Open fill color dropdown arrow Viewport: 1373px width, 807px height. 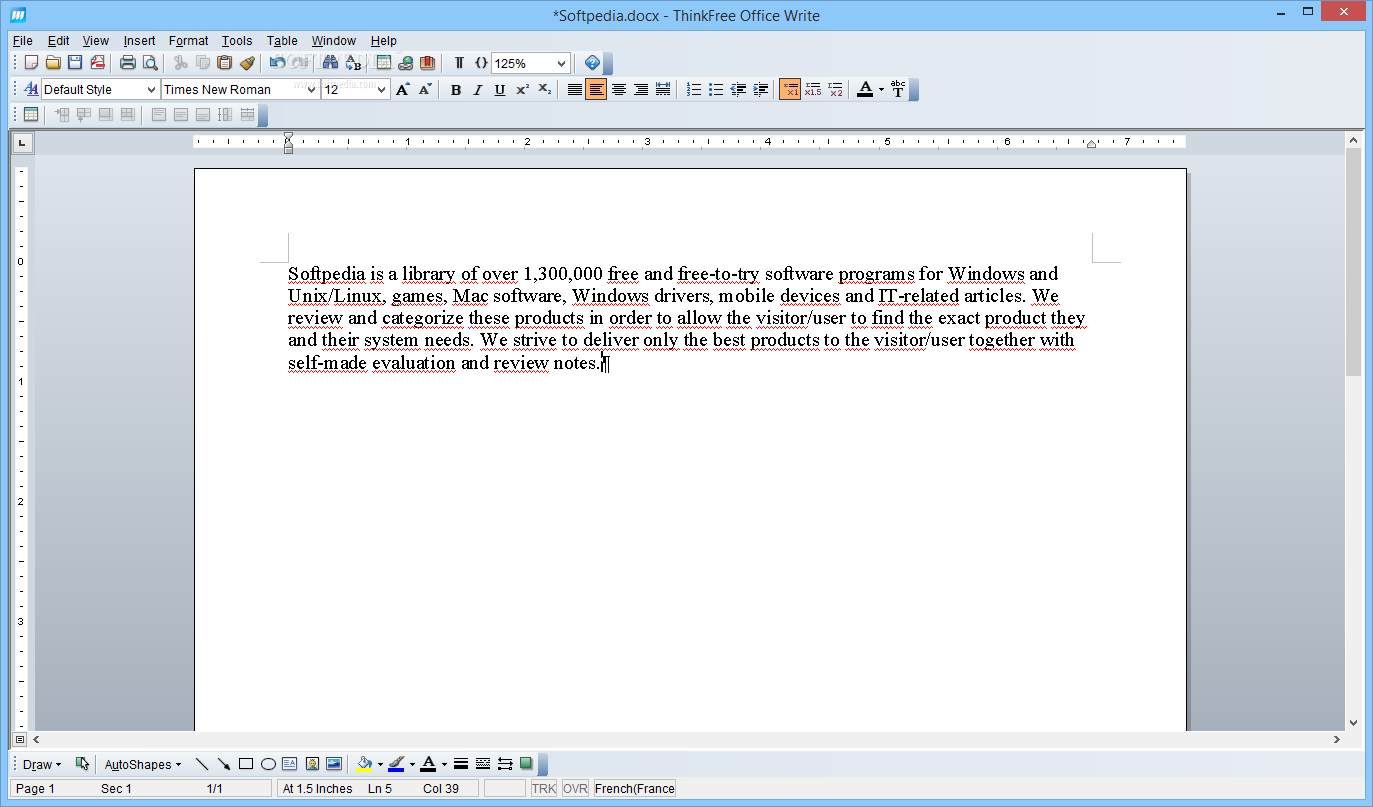[380, 764]
